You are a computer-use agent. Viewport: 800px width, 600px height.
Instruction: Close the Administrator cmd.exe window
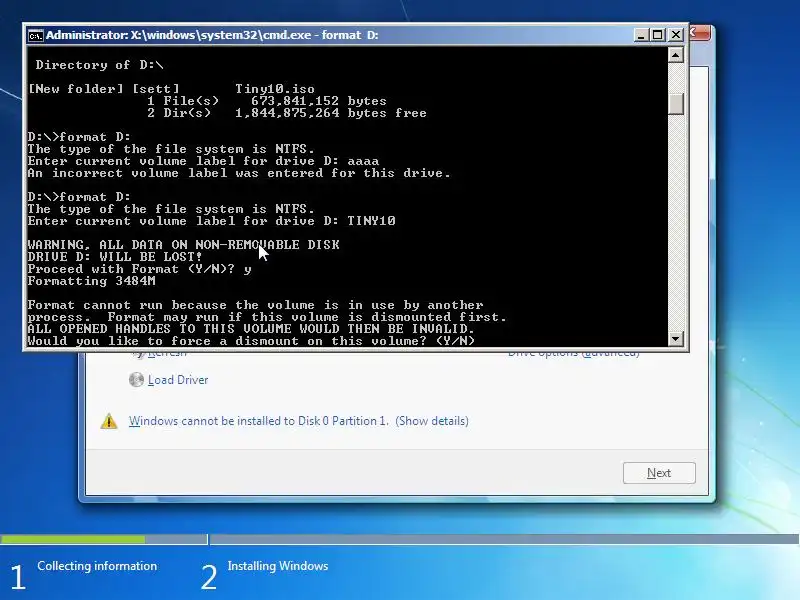tap(676, 35)
